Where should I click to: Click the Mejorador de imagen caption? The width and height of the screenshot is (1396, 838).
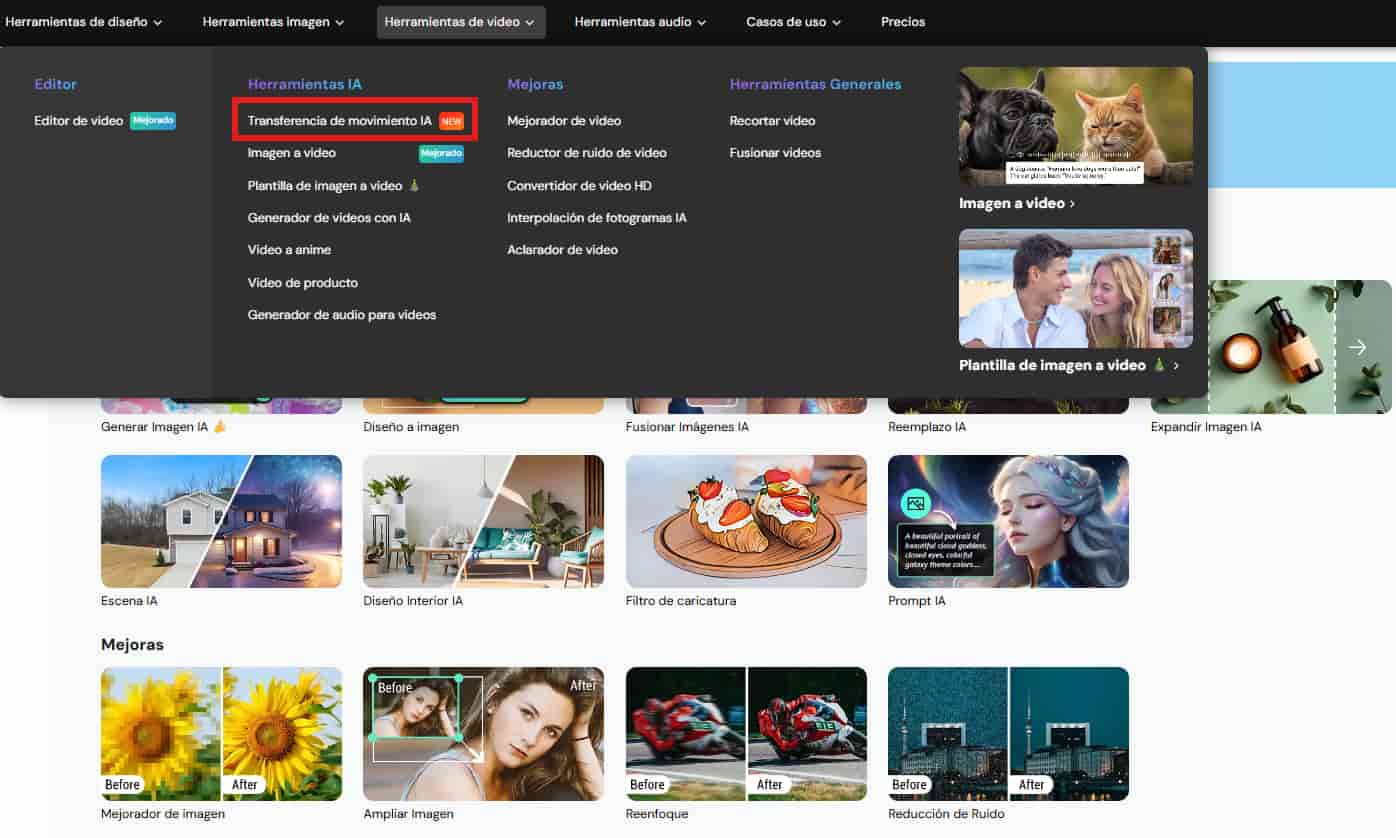coord(163,814)
